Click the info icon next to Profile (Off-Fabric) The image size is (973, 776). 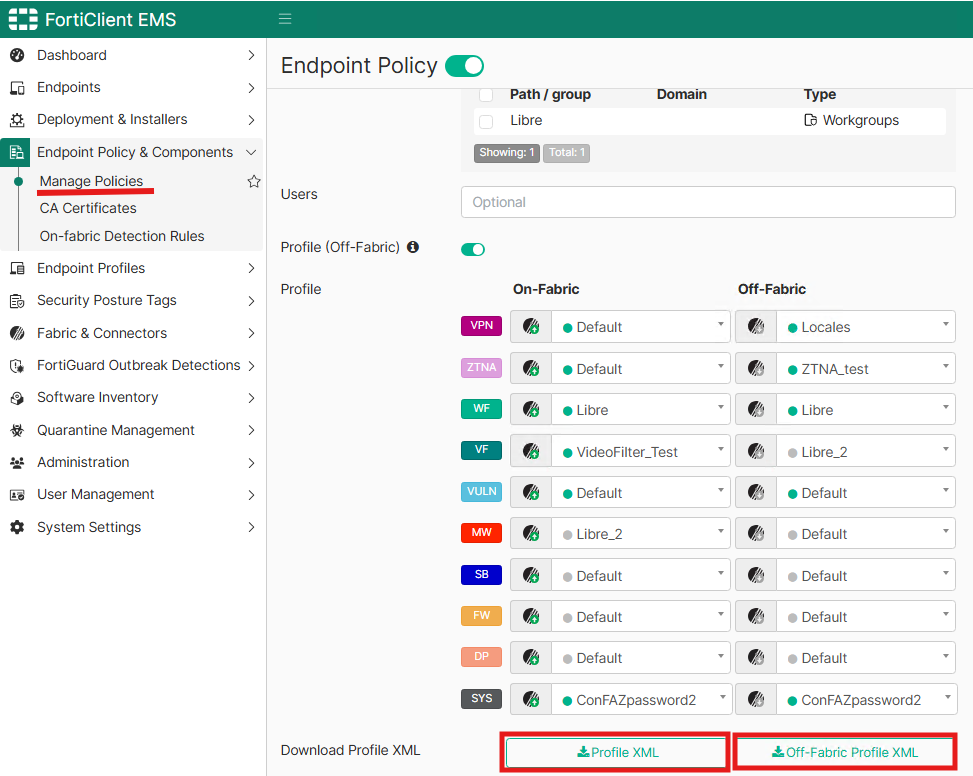pos(413,247)
